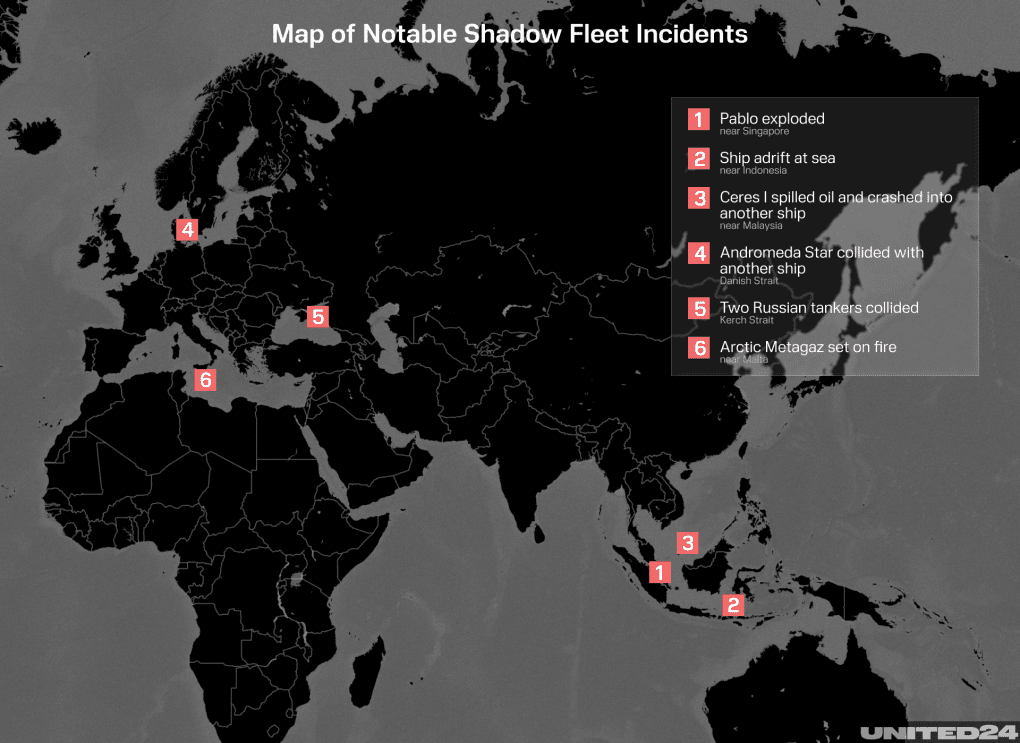The image size is (1020, 743).
Task: Select the 'Pablo exploded' legend entry
Action: [772, 118]
